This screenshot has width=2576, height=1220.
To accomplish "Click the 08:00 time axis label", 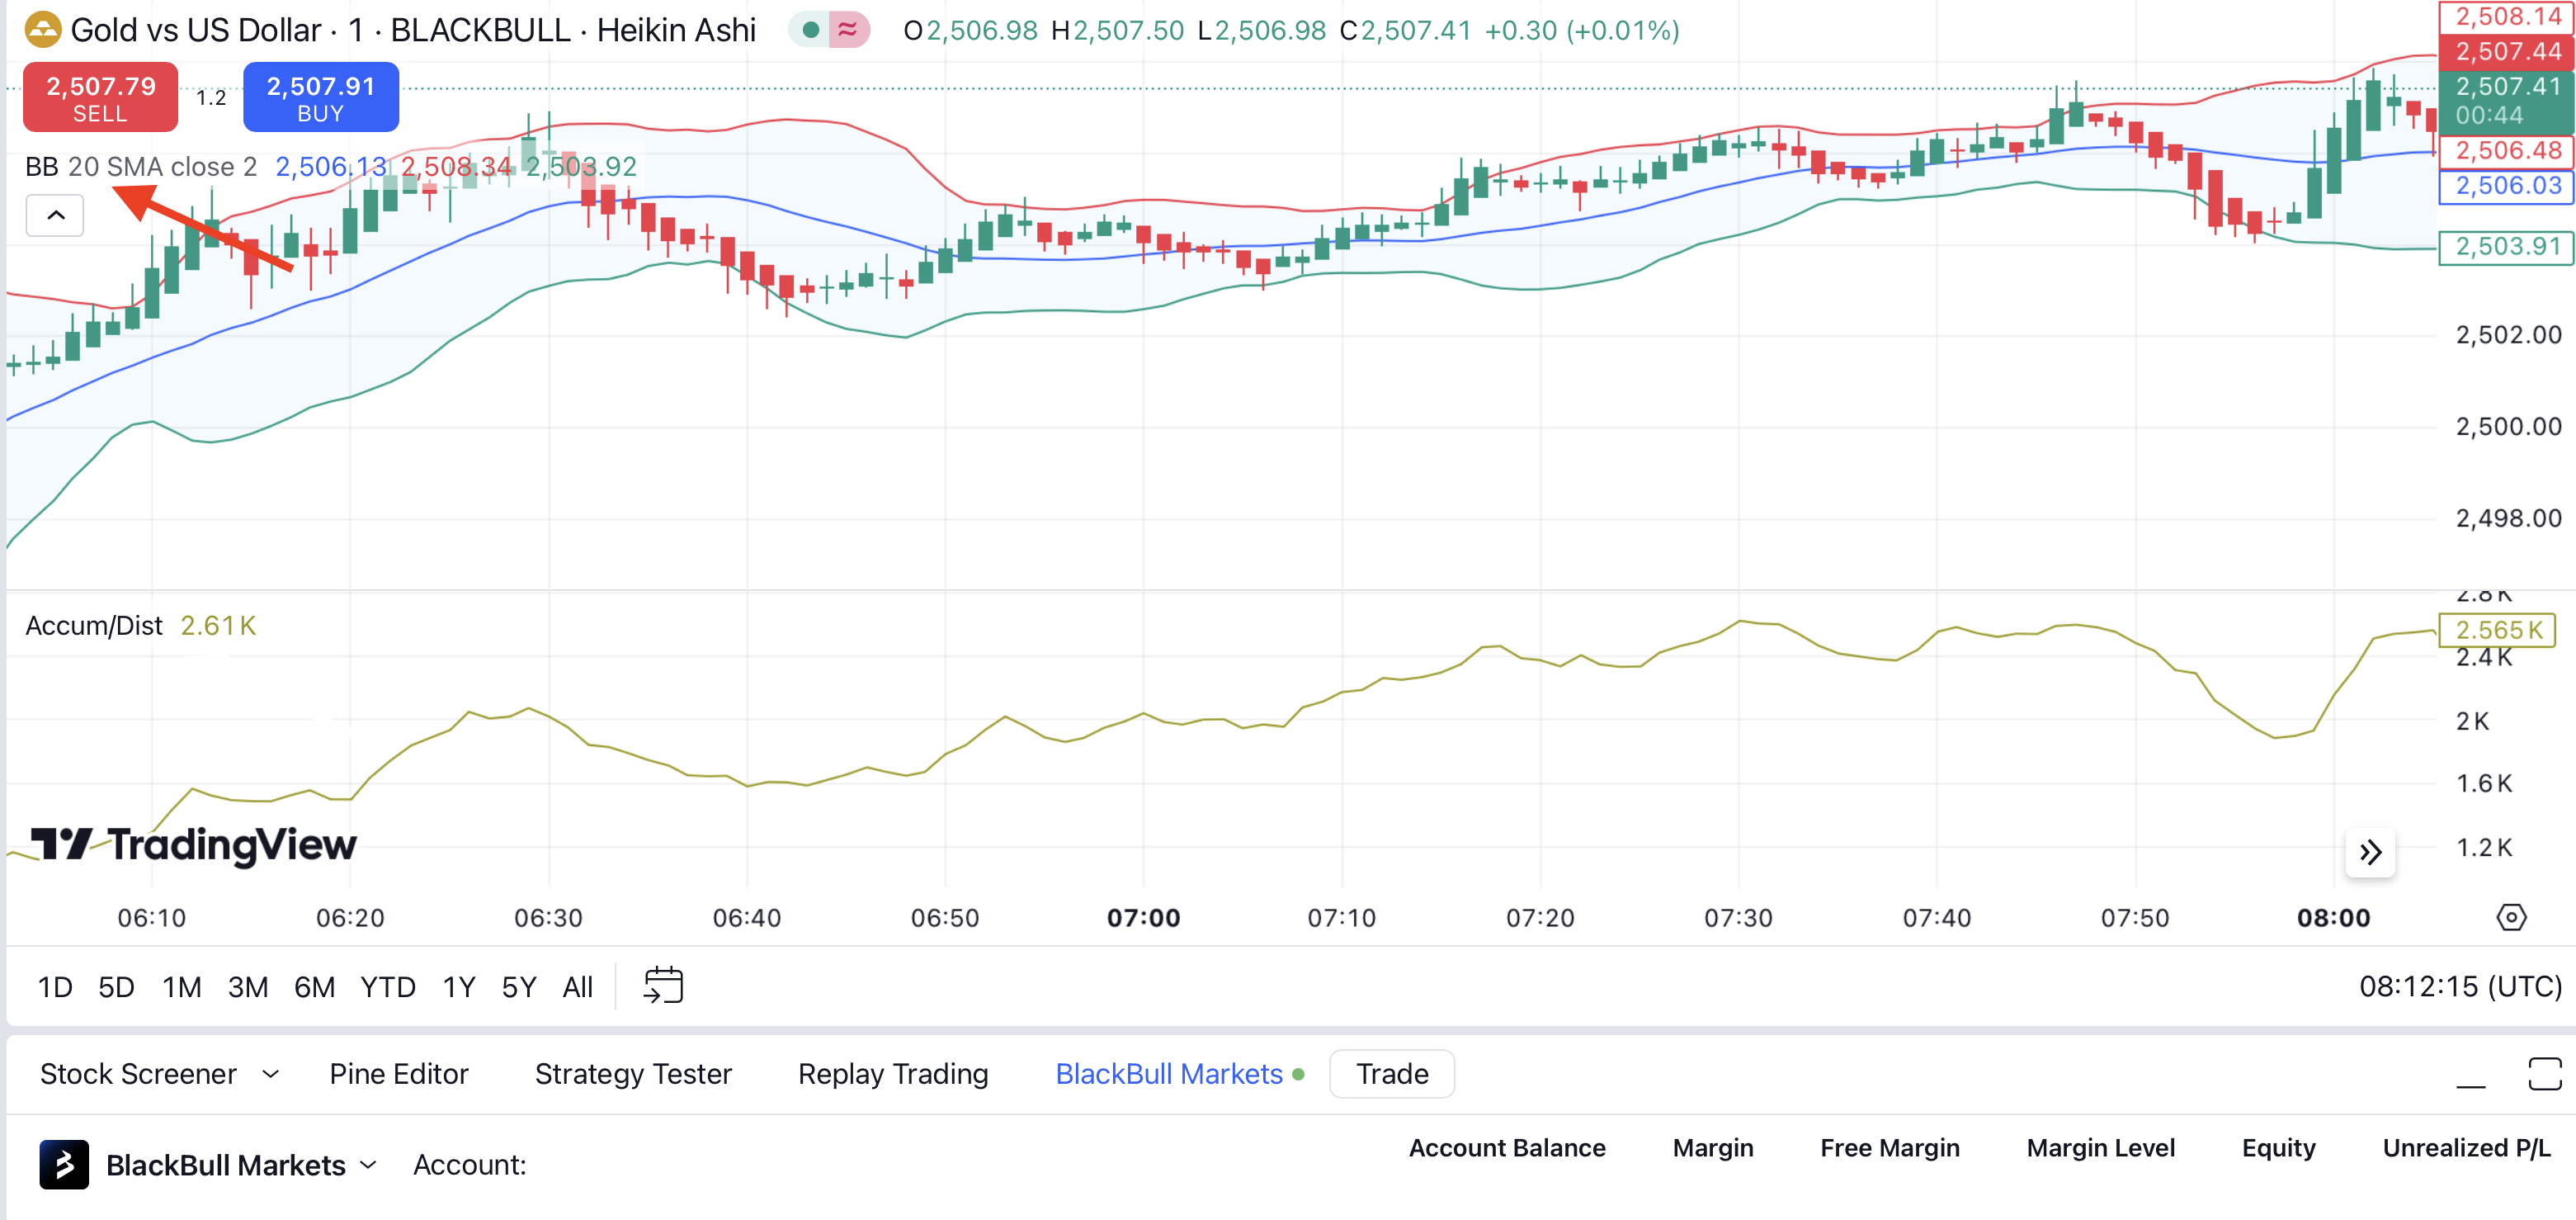I will point(2333,918).
